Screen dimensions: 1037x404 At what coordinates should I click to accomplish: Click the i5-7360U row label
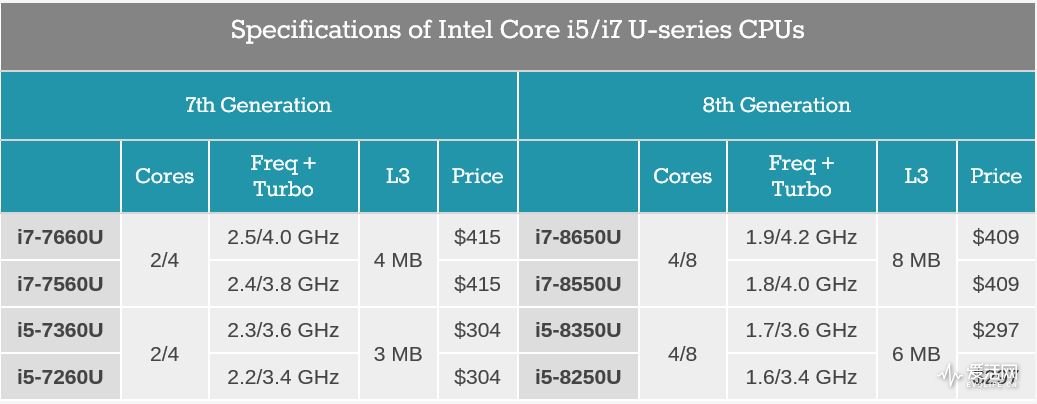pos(61,330)
